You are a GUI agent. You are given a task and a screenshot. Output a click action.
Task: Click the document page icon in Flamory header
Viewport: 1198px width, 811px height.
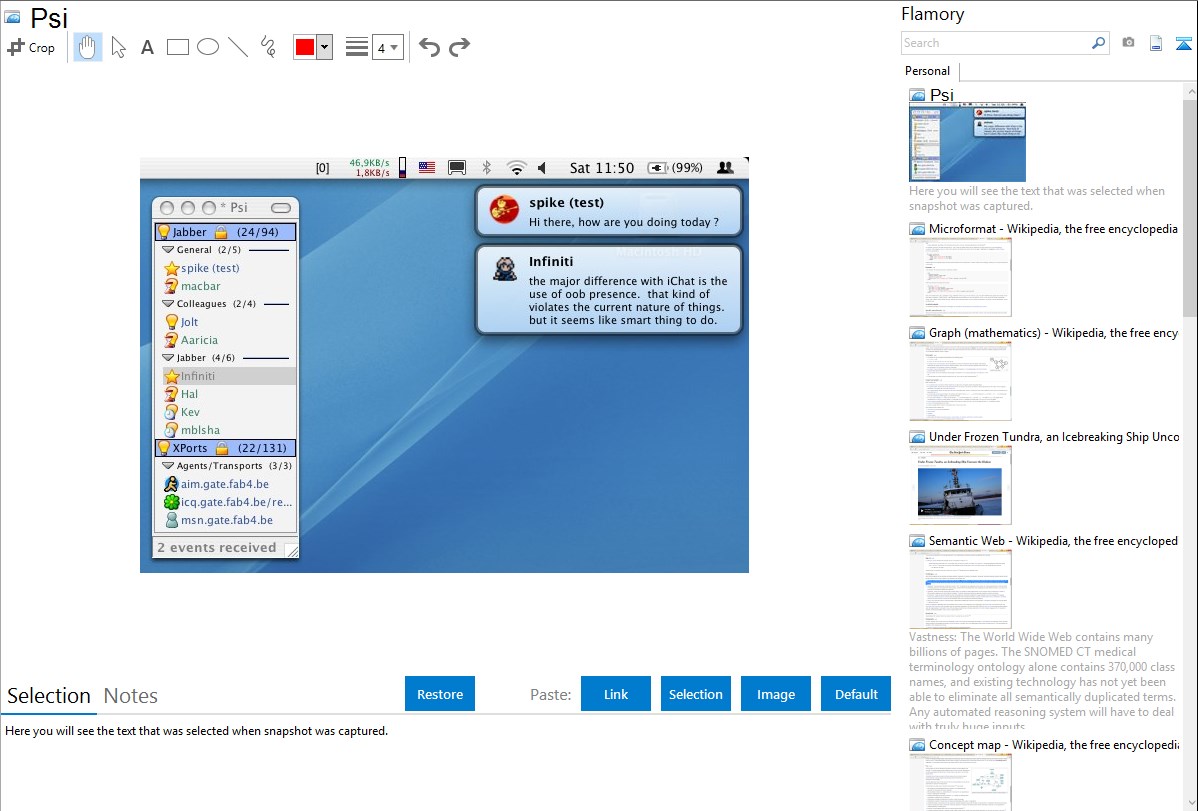1156,43
